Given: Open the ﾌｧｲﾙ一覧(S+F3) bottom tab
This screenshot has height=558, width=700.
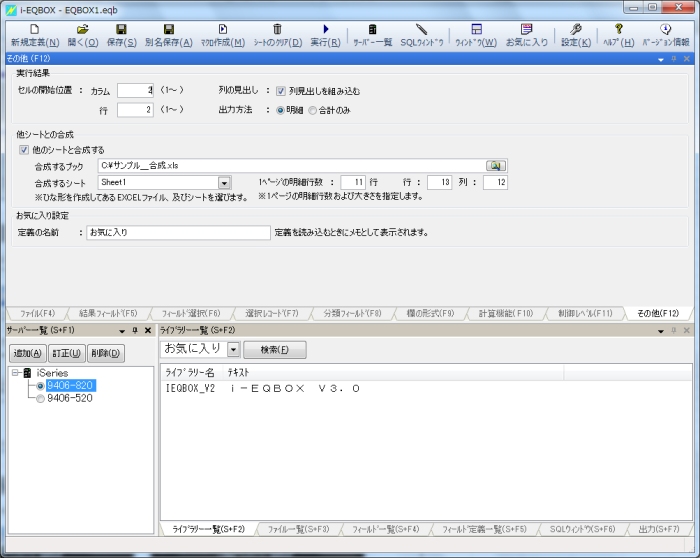Looking at the screenshot, I should 298,529.
